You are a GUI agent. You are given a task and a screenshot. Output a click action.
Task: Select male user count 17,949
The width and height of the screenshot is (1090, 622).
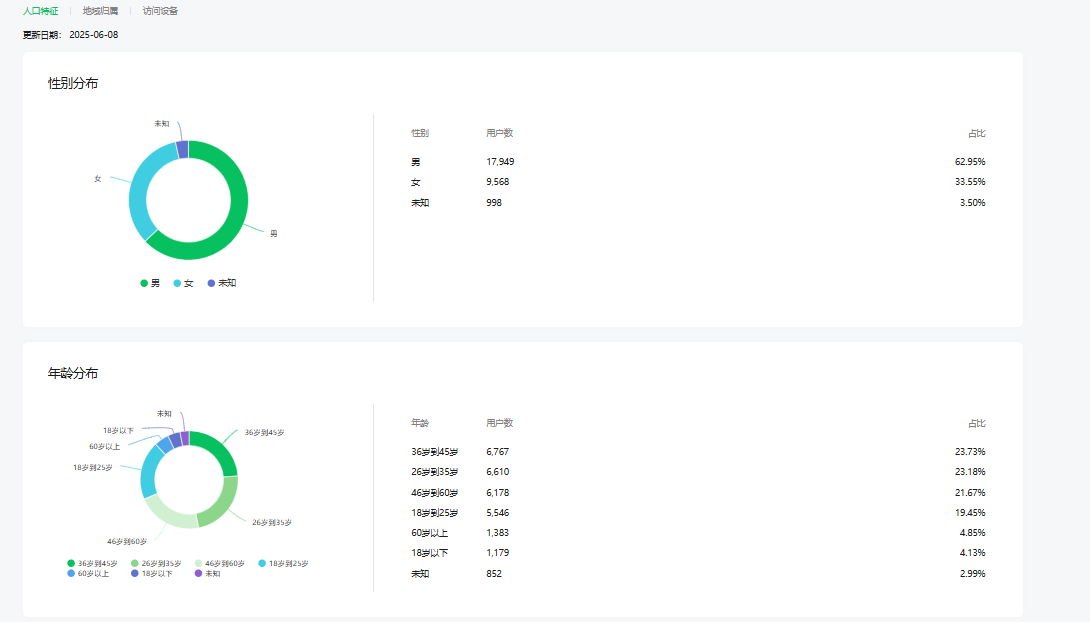click(500, 162)
